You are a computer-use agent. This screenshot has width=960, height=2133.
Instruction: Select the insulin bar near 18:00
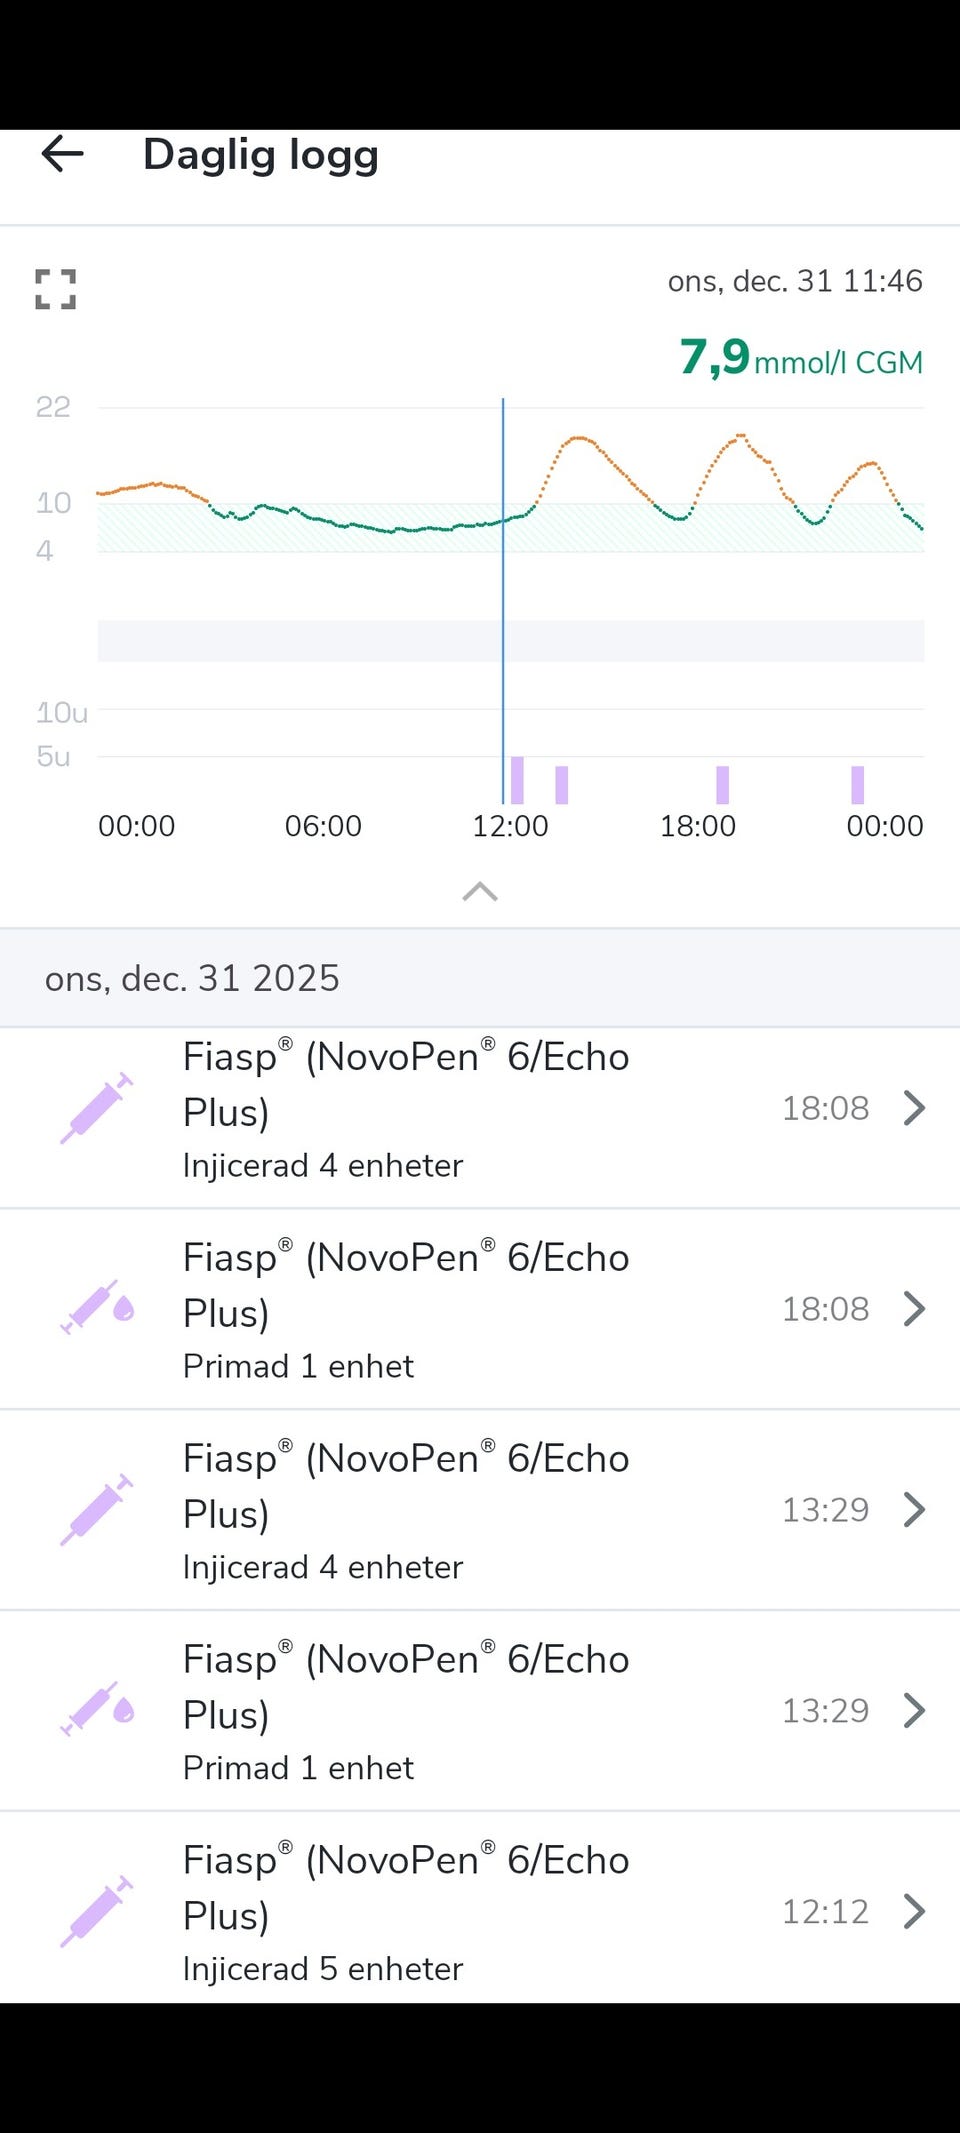[x=722, y=785]
